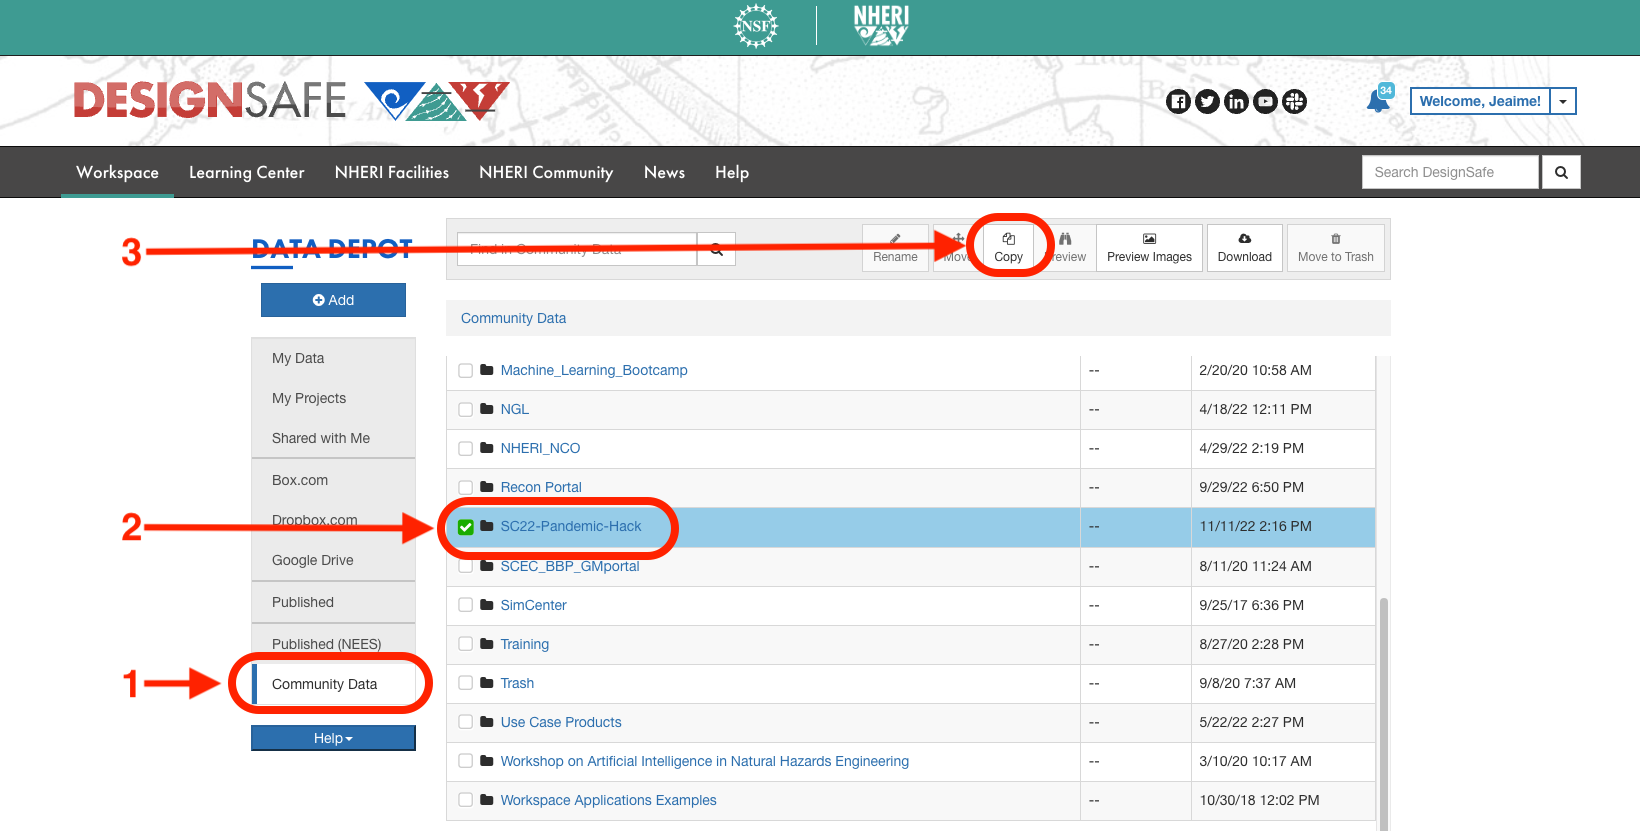
Task: Check the NGL folder checkbox
Action: [466, 409]
